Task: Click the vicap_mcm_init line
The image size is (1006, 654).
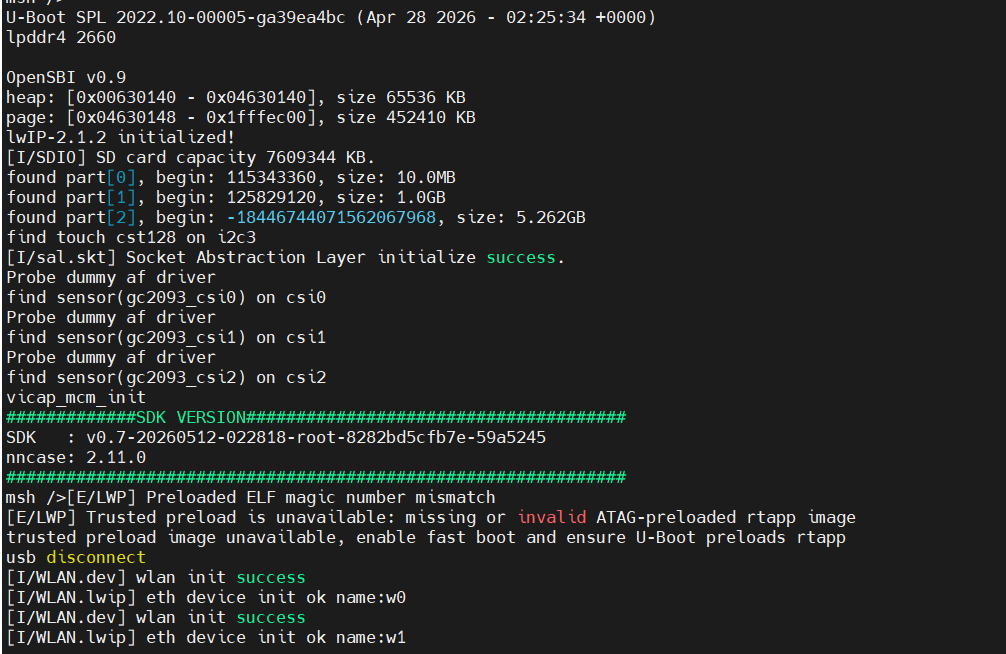Action: pyautogui.click(x=76, y=398)
